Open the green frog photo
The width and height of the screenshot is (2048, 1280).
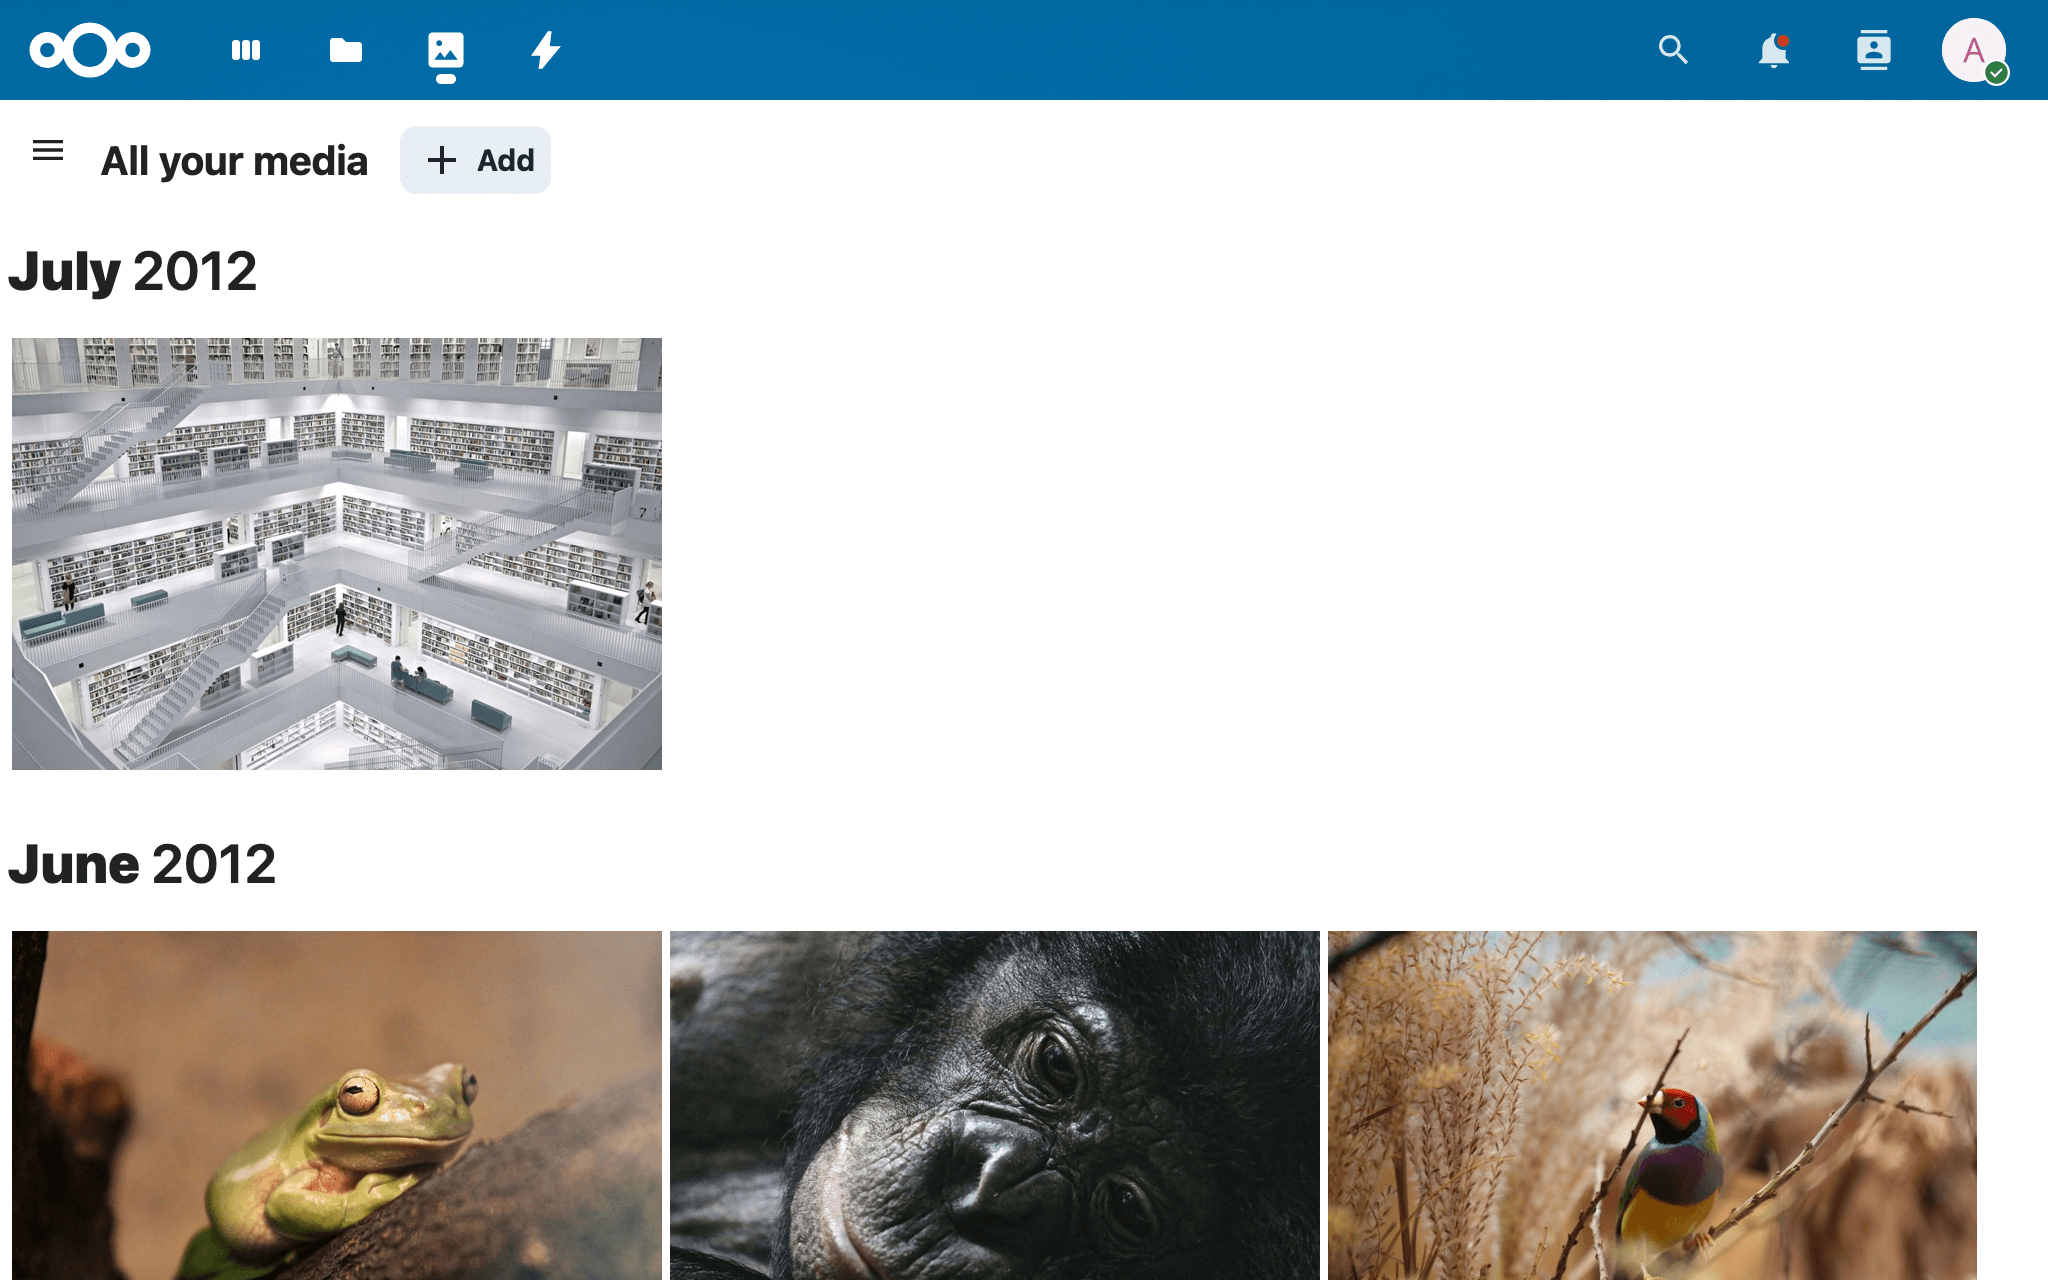[337, 1105]
